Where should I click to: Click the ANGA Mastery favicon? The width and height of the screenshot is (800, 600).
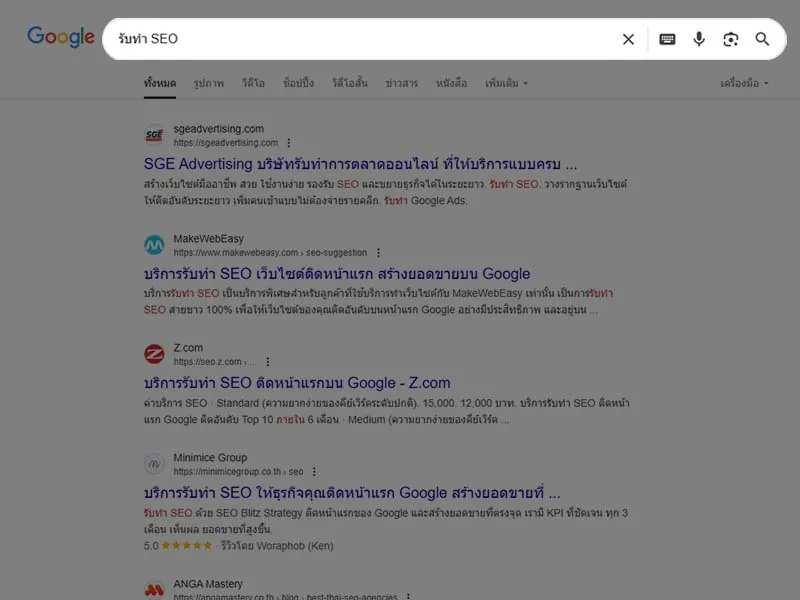point(154,590)
